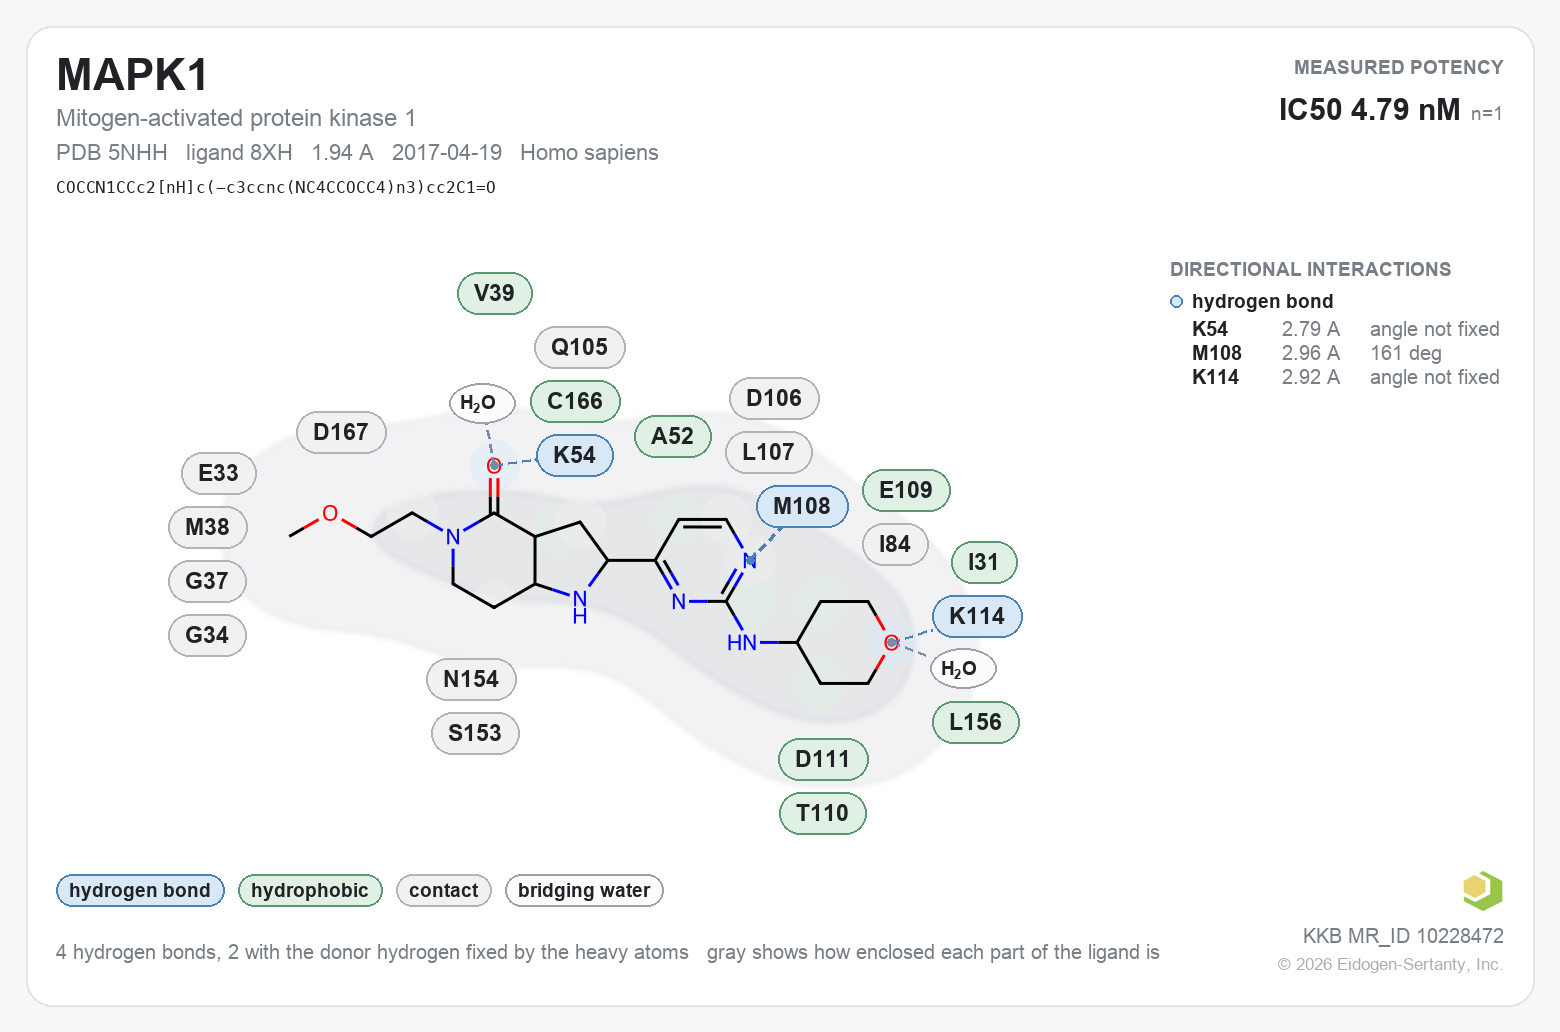Image resolution: width=1560 pixels, height=1032 pixels.
Task: Click the MAPK1 title
Action: pos(133,76)
